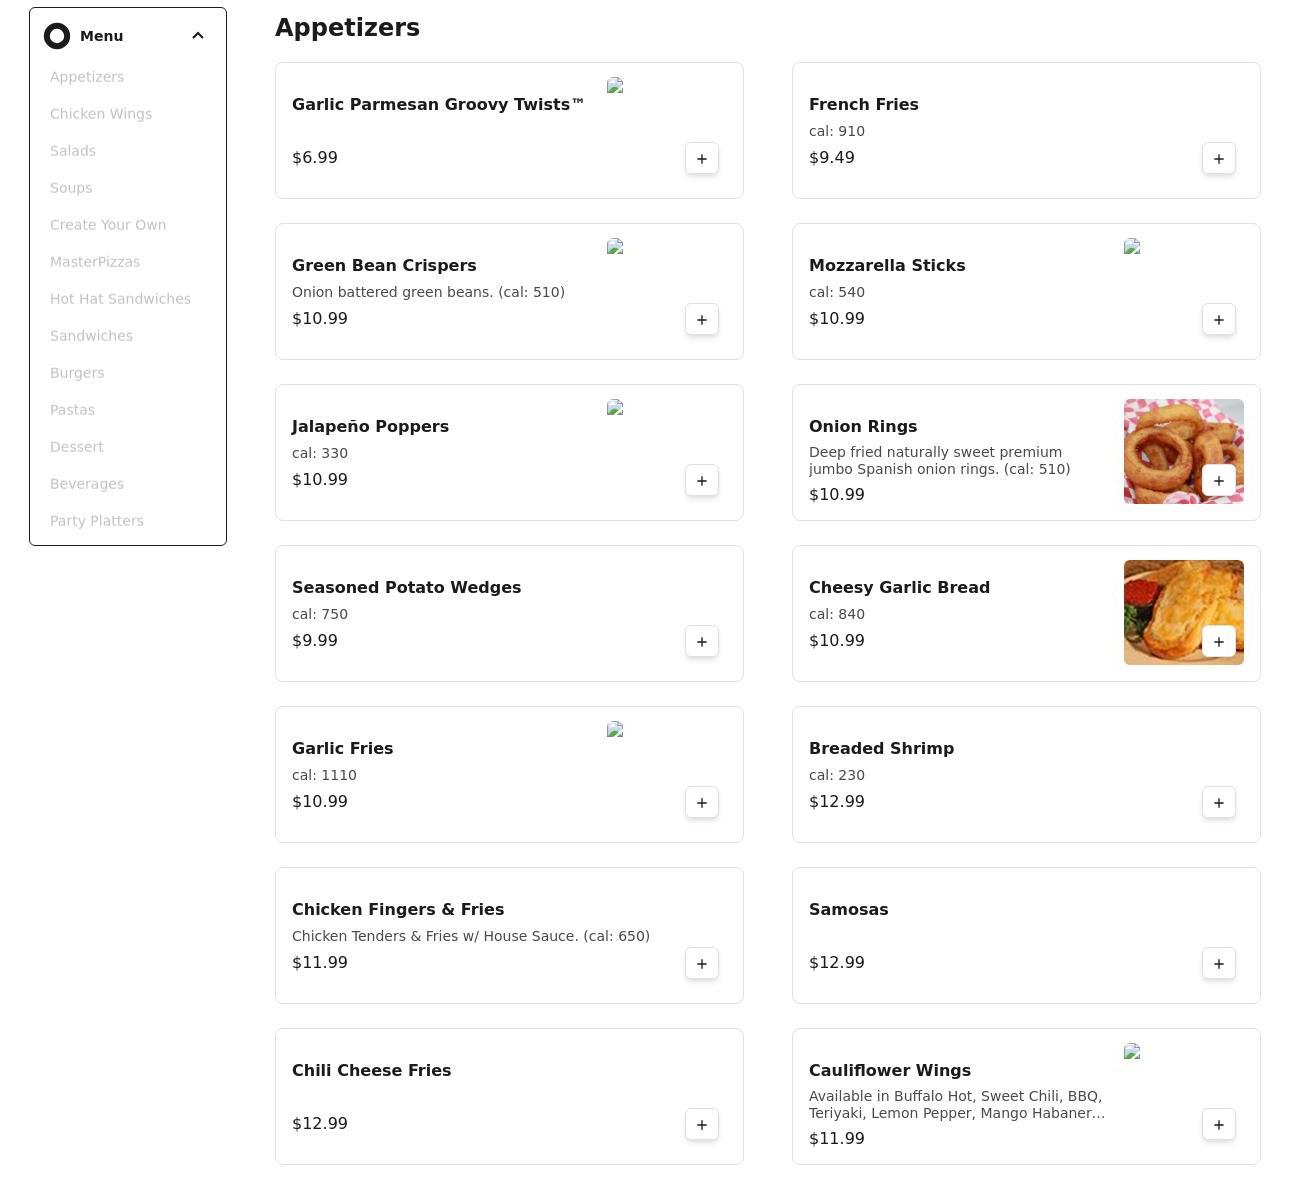Select the Onion Rings title text
This screenshot has width=1290, height=1180.
point(863,426)
